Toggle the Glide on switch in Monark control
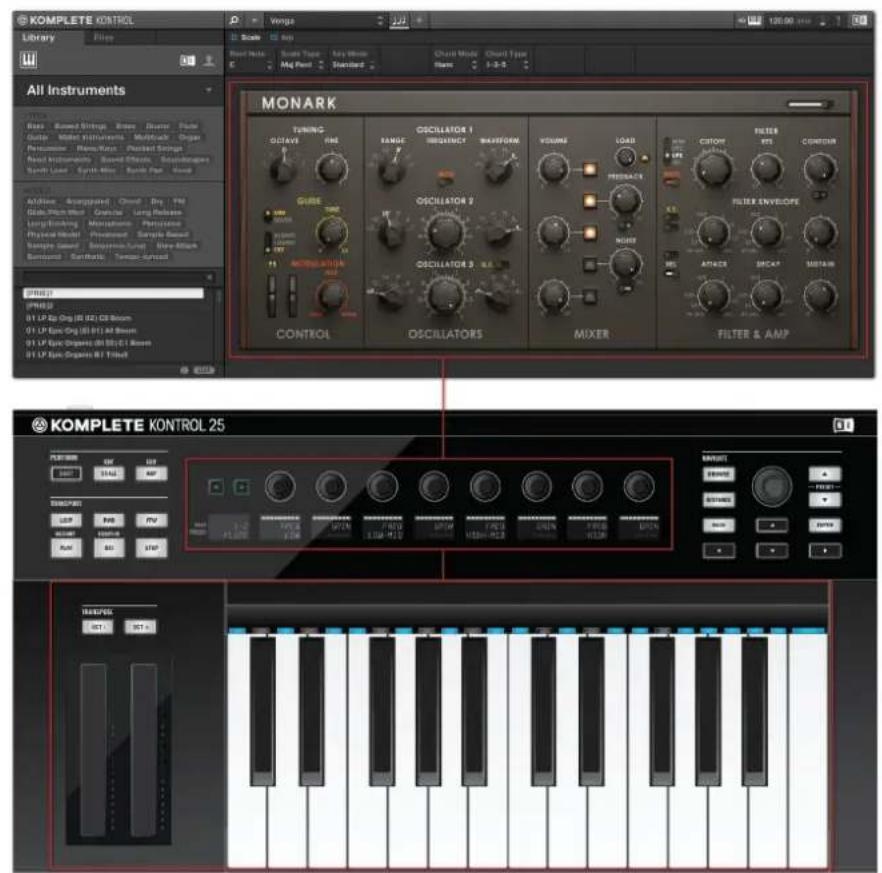882x873 pixels. [x=268, y=217]
